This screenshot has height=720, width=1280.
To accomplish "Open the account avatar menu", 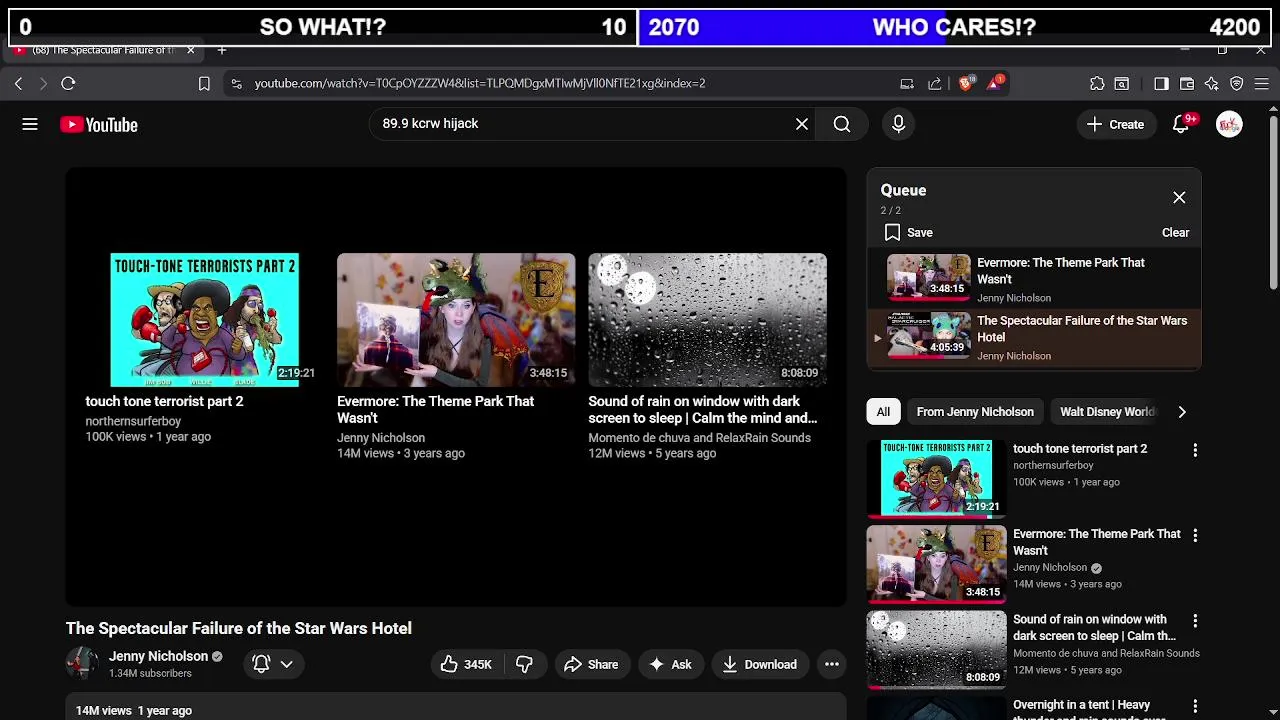I will (x=1229, y=124).
